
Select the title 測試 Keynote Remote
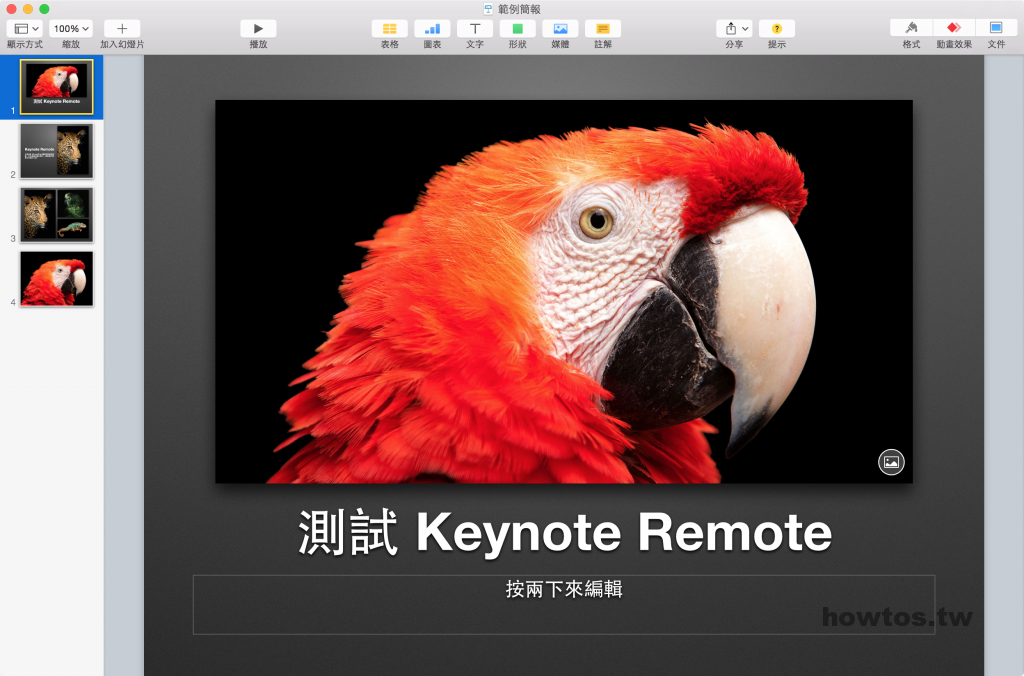click(565, 532)
